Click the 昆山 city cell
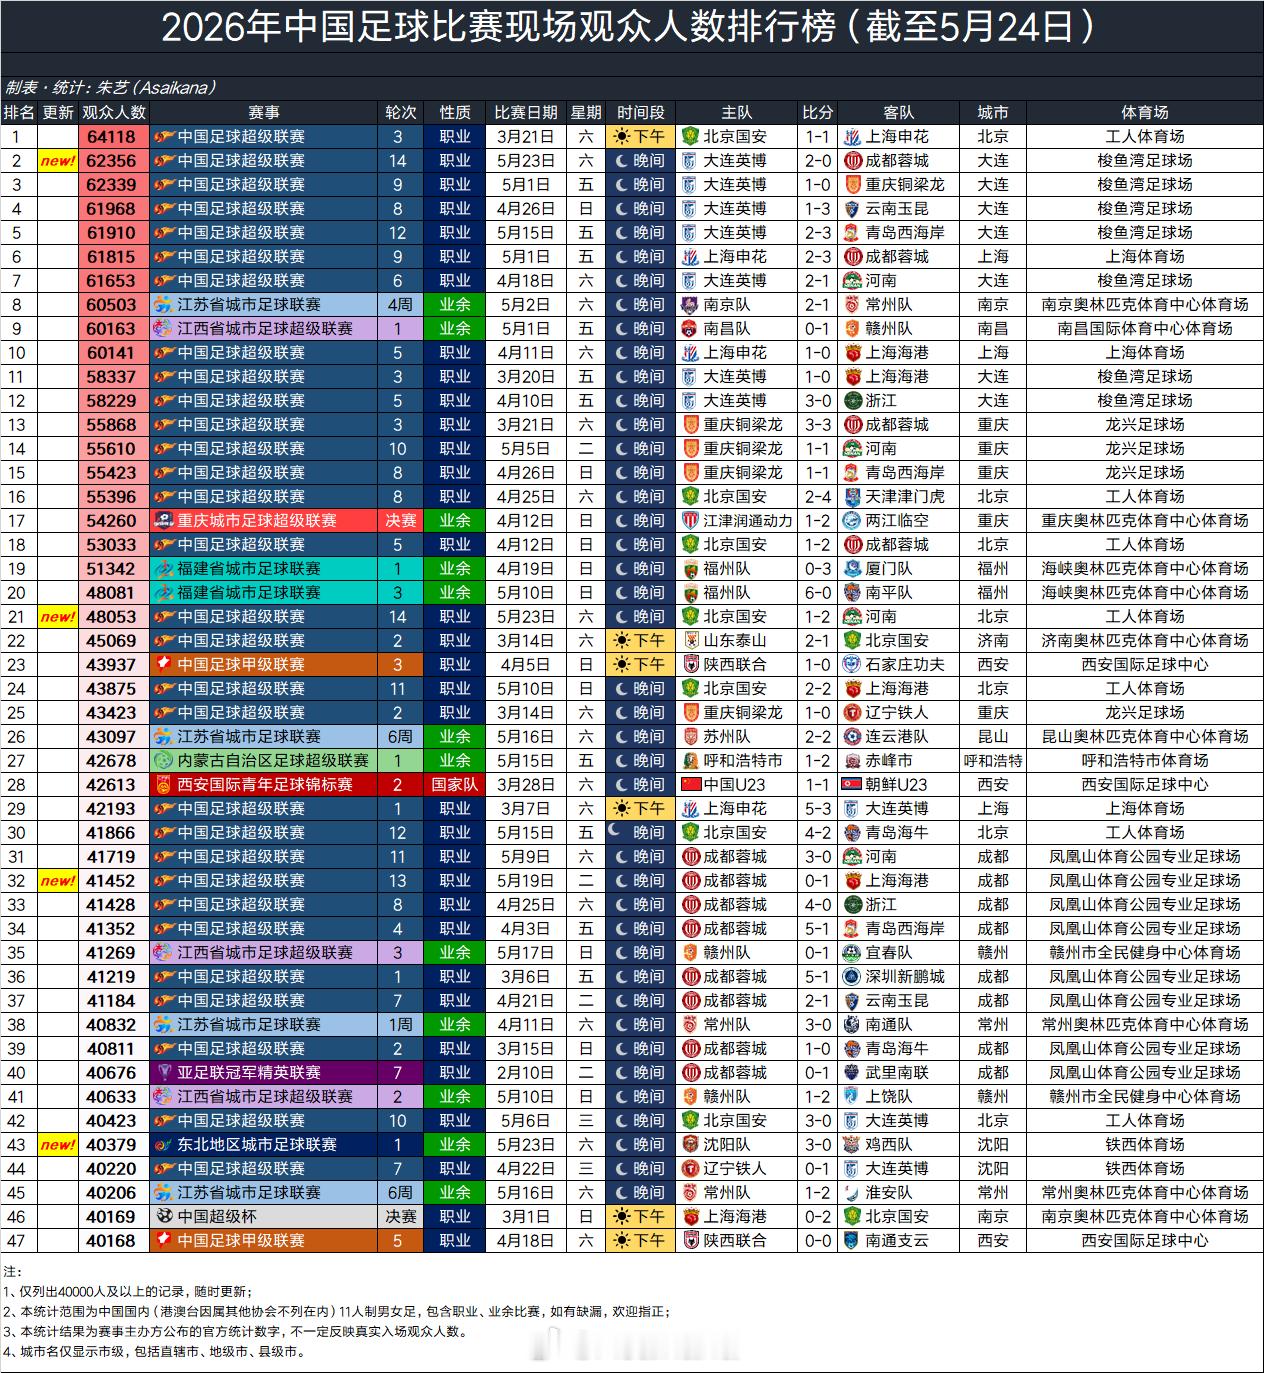Image resolution: width=1264 pixels, height=1373 pixels. click(993, 737)
